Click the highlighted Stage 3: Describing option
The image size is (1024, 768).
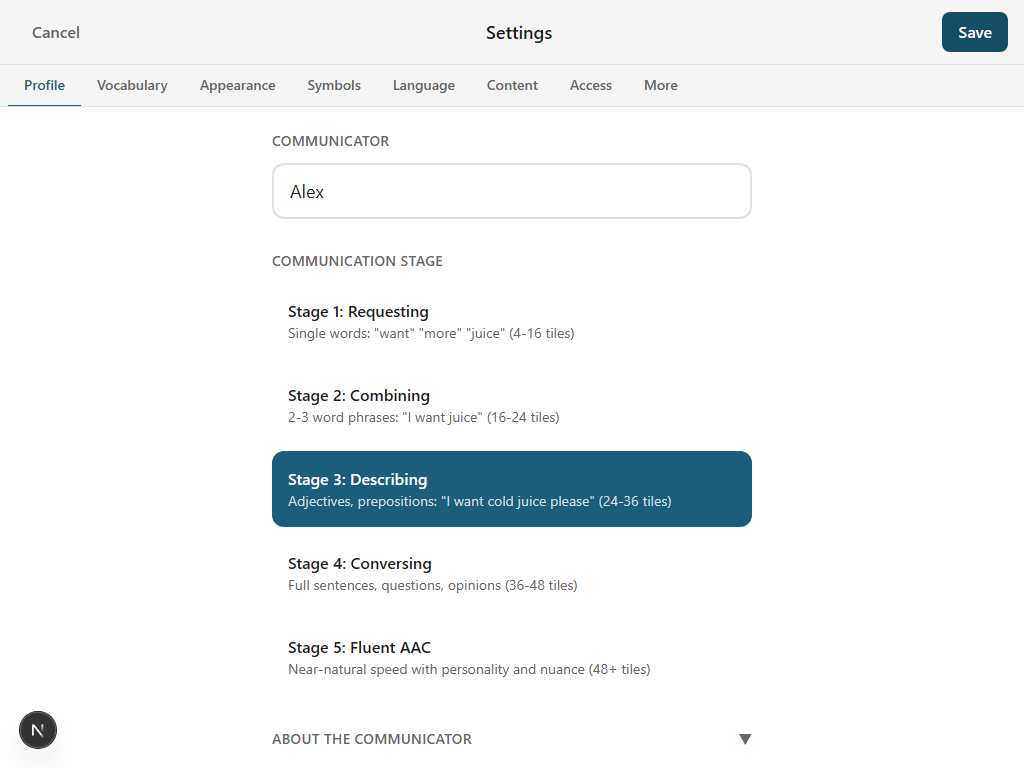(x=512, y=489)
